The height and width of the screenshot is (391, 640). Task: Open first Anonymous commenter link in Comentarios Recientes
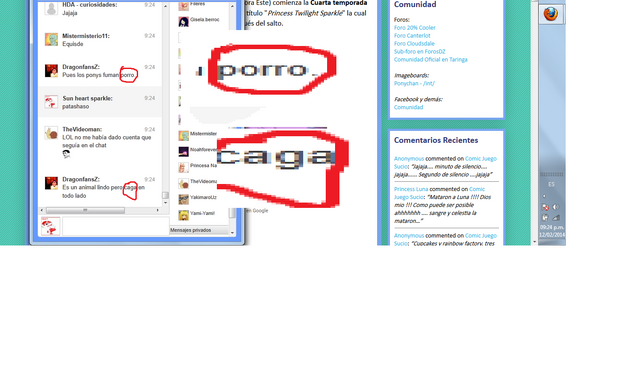(x=409, y=158)
